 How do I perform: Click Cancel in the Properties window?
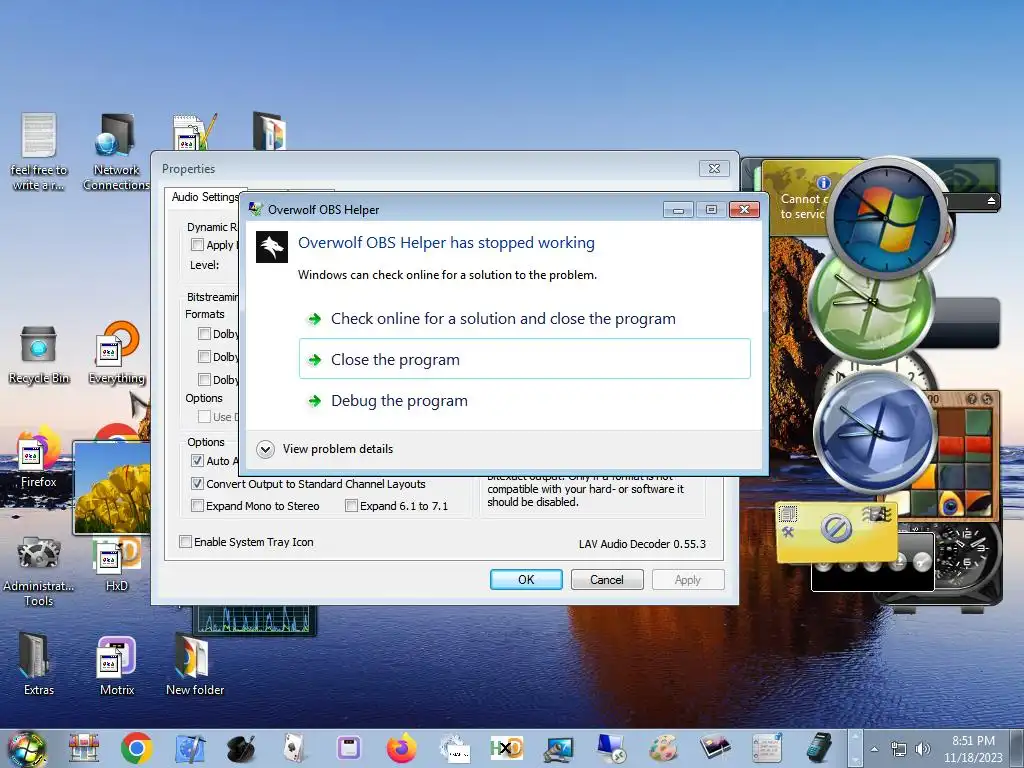607,579
